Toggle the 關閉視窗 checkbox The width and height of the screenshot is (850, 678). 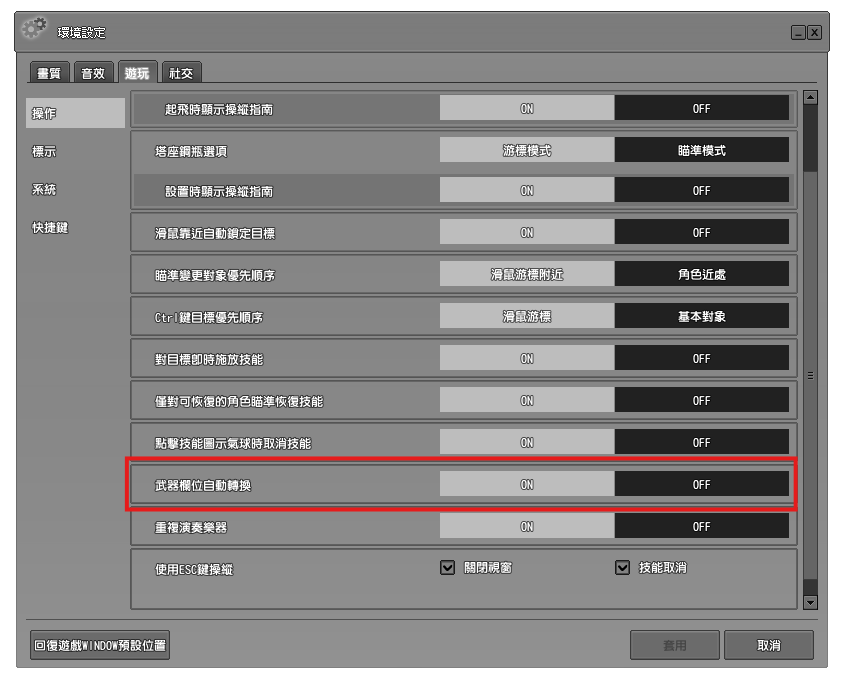point(447,567)
